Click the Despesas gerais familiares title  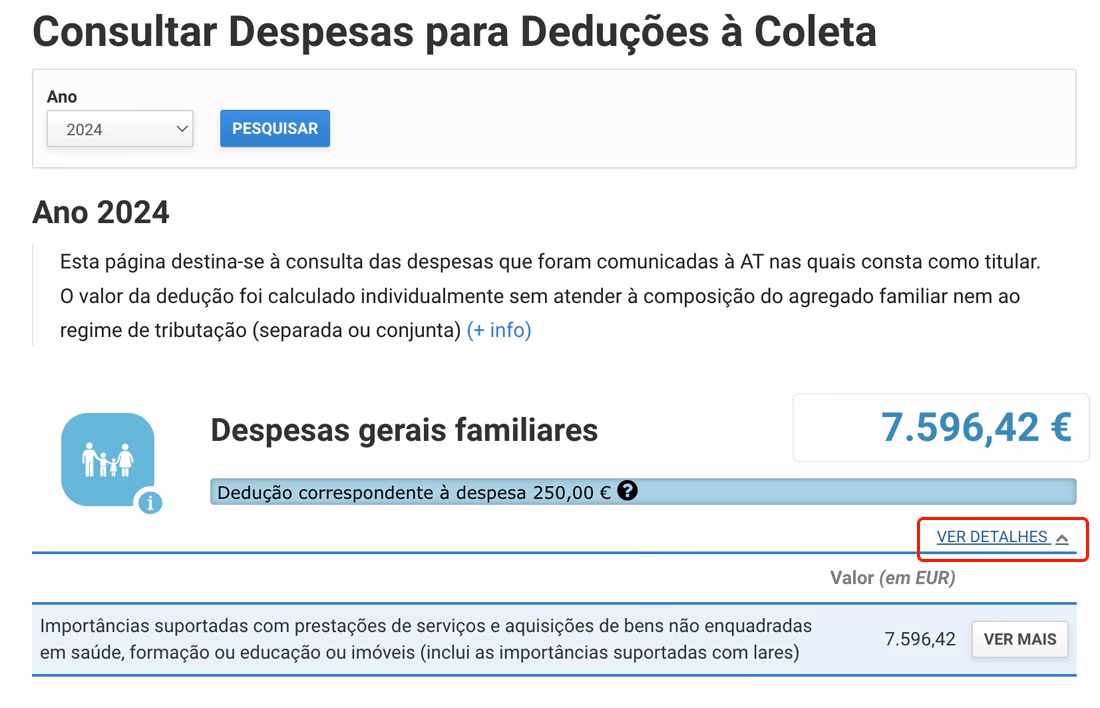(x=403, y=429)
